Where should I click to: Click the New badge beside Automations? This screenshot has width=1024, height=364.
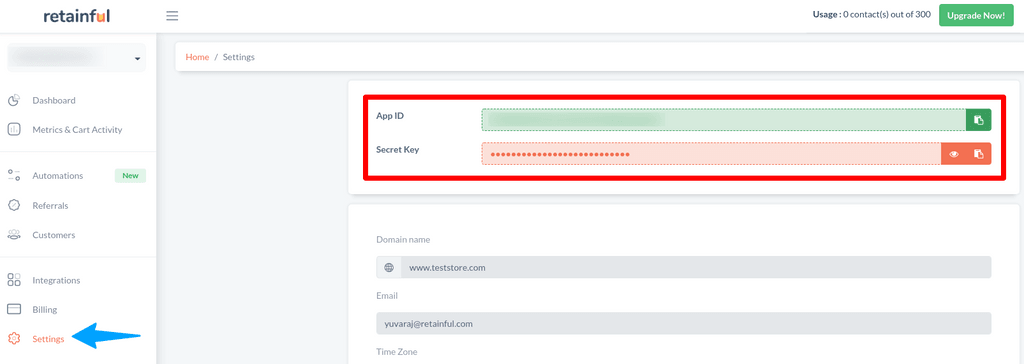tap(131, 176)
